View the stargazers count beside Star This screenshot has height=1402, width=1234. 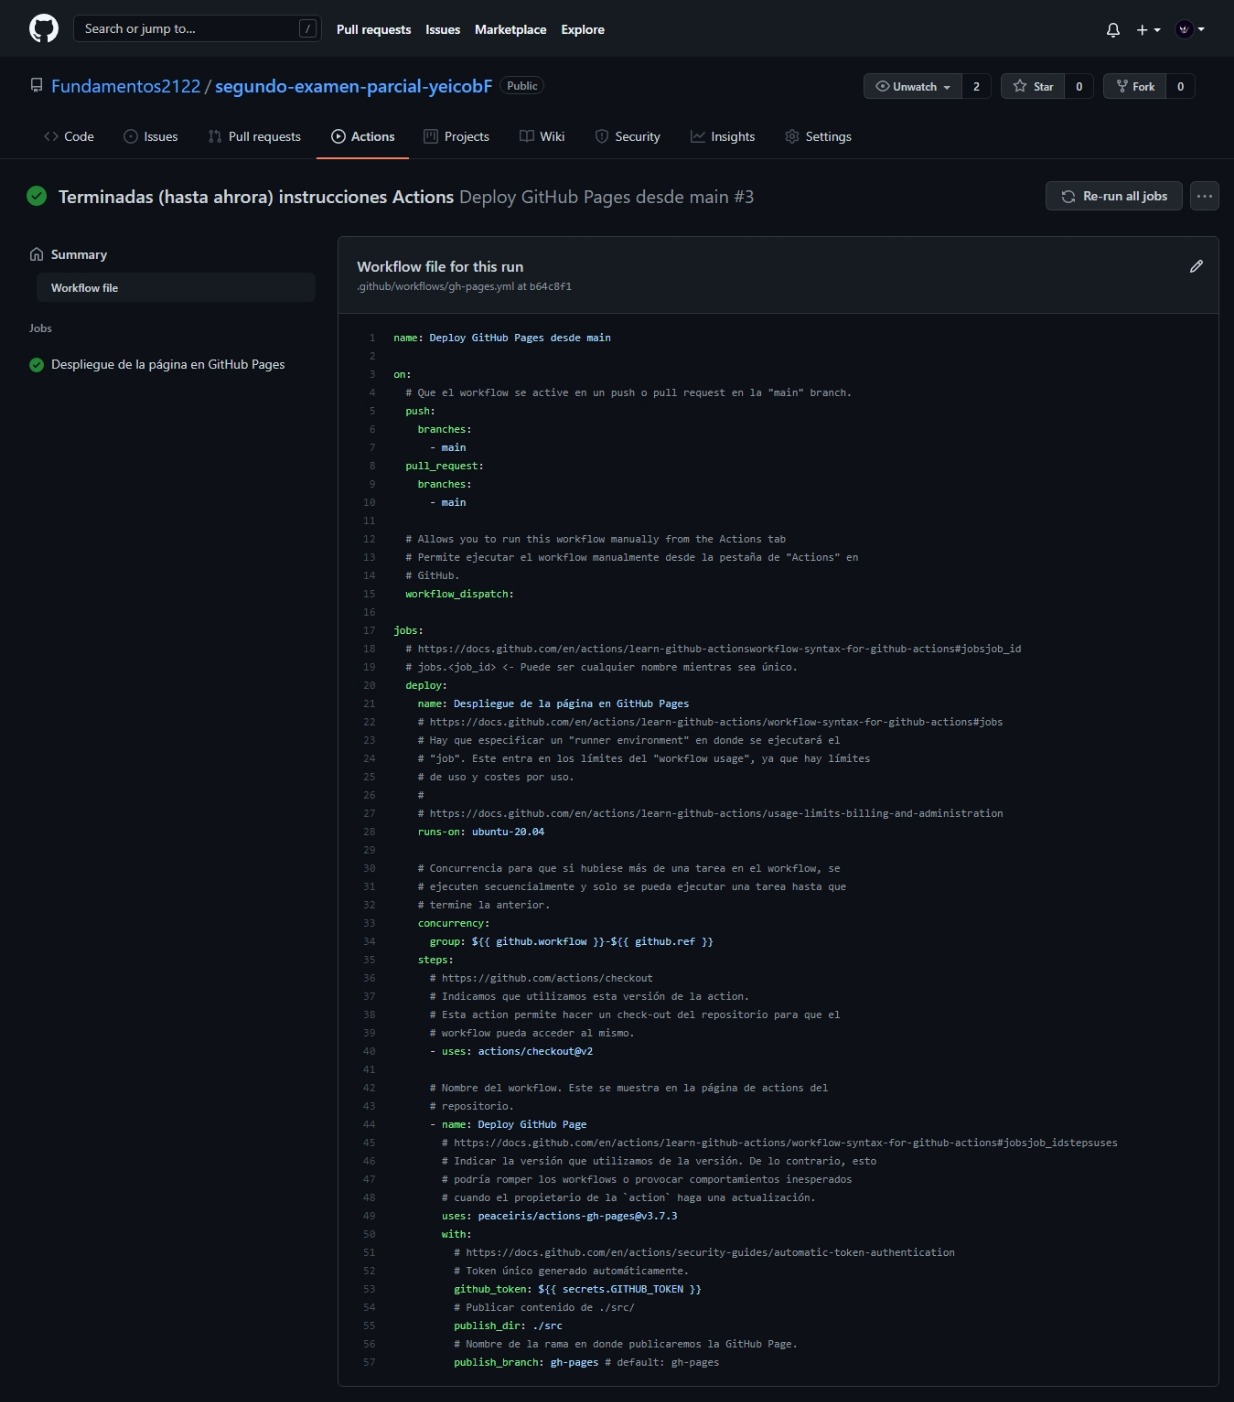tap(1079, 87)
